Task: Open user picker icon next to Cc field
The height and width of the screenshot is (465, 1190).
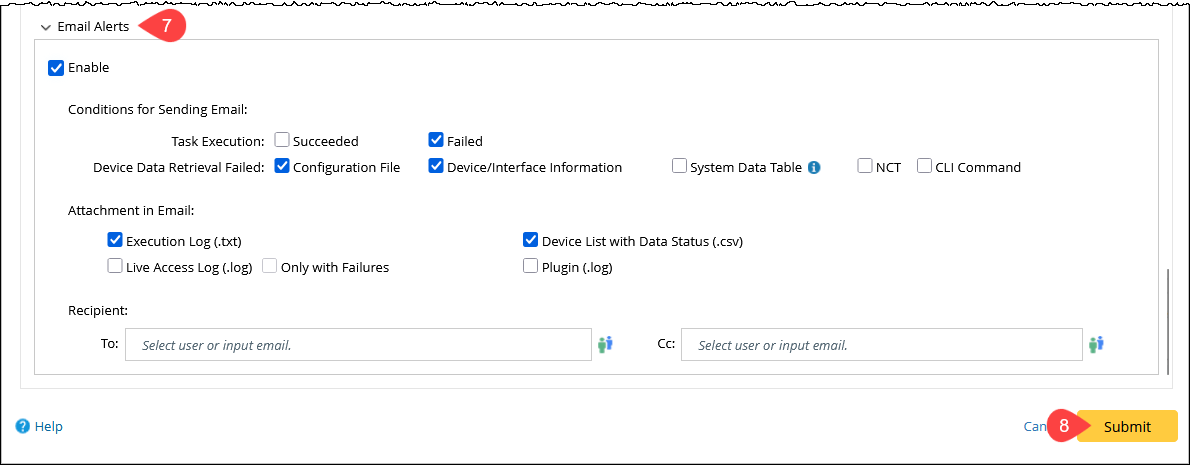Action: 1096,344
